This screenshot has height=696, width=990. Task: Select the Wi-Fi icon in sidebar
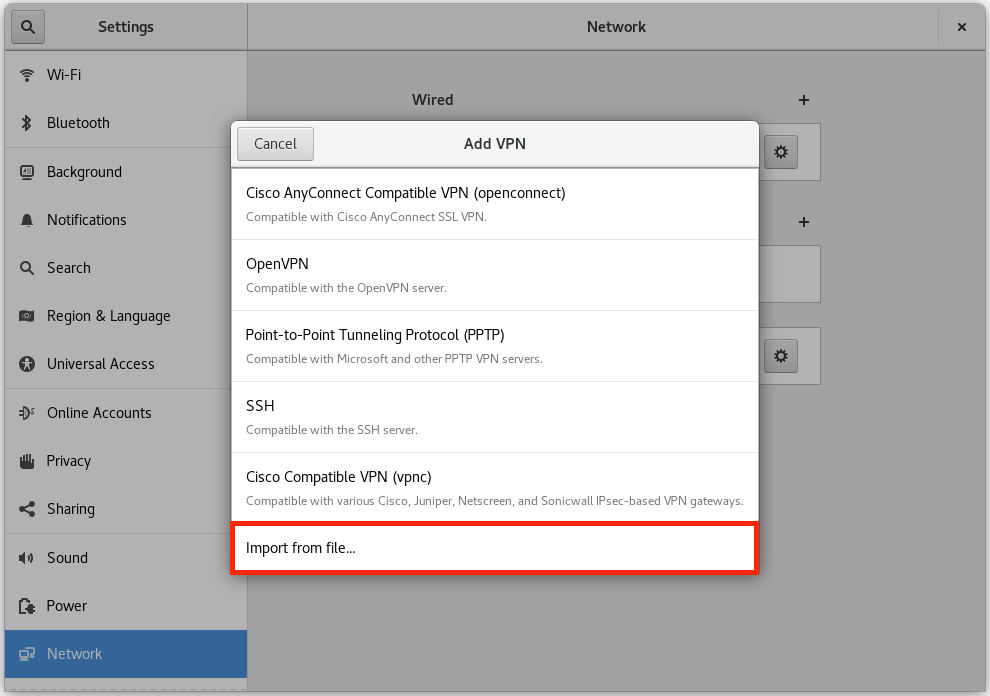coord(27,75)
